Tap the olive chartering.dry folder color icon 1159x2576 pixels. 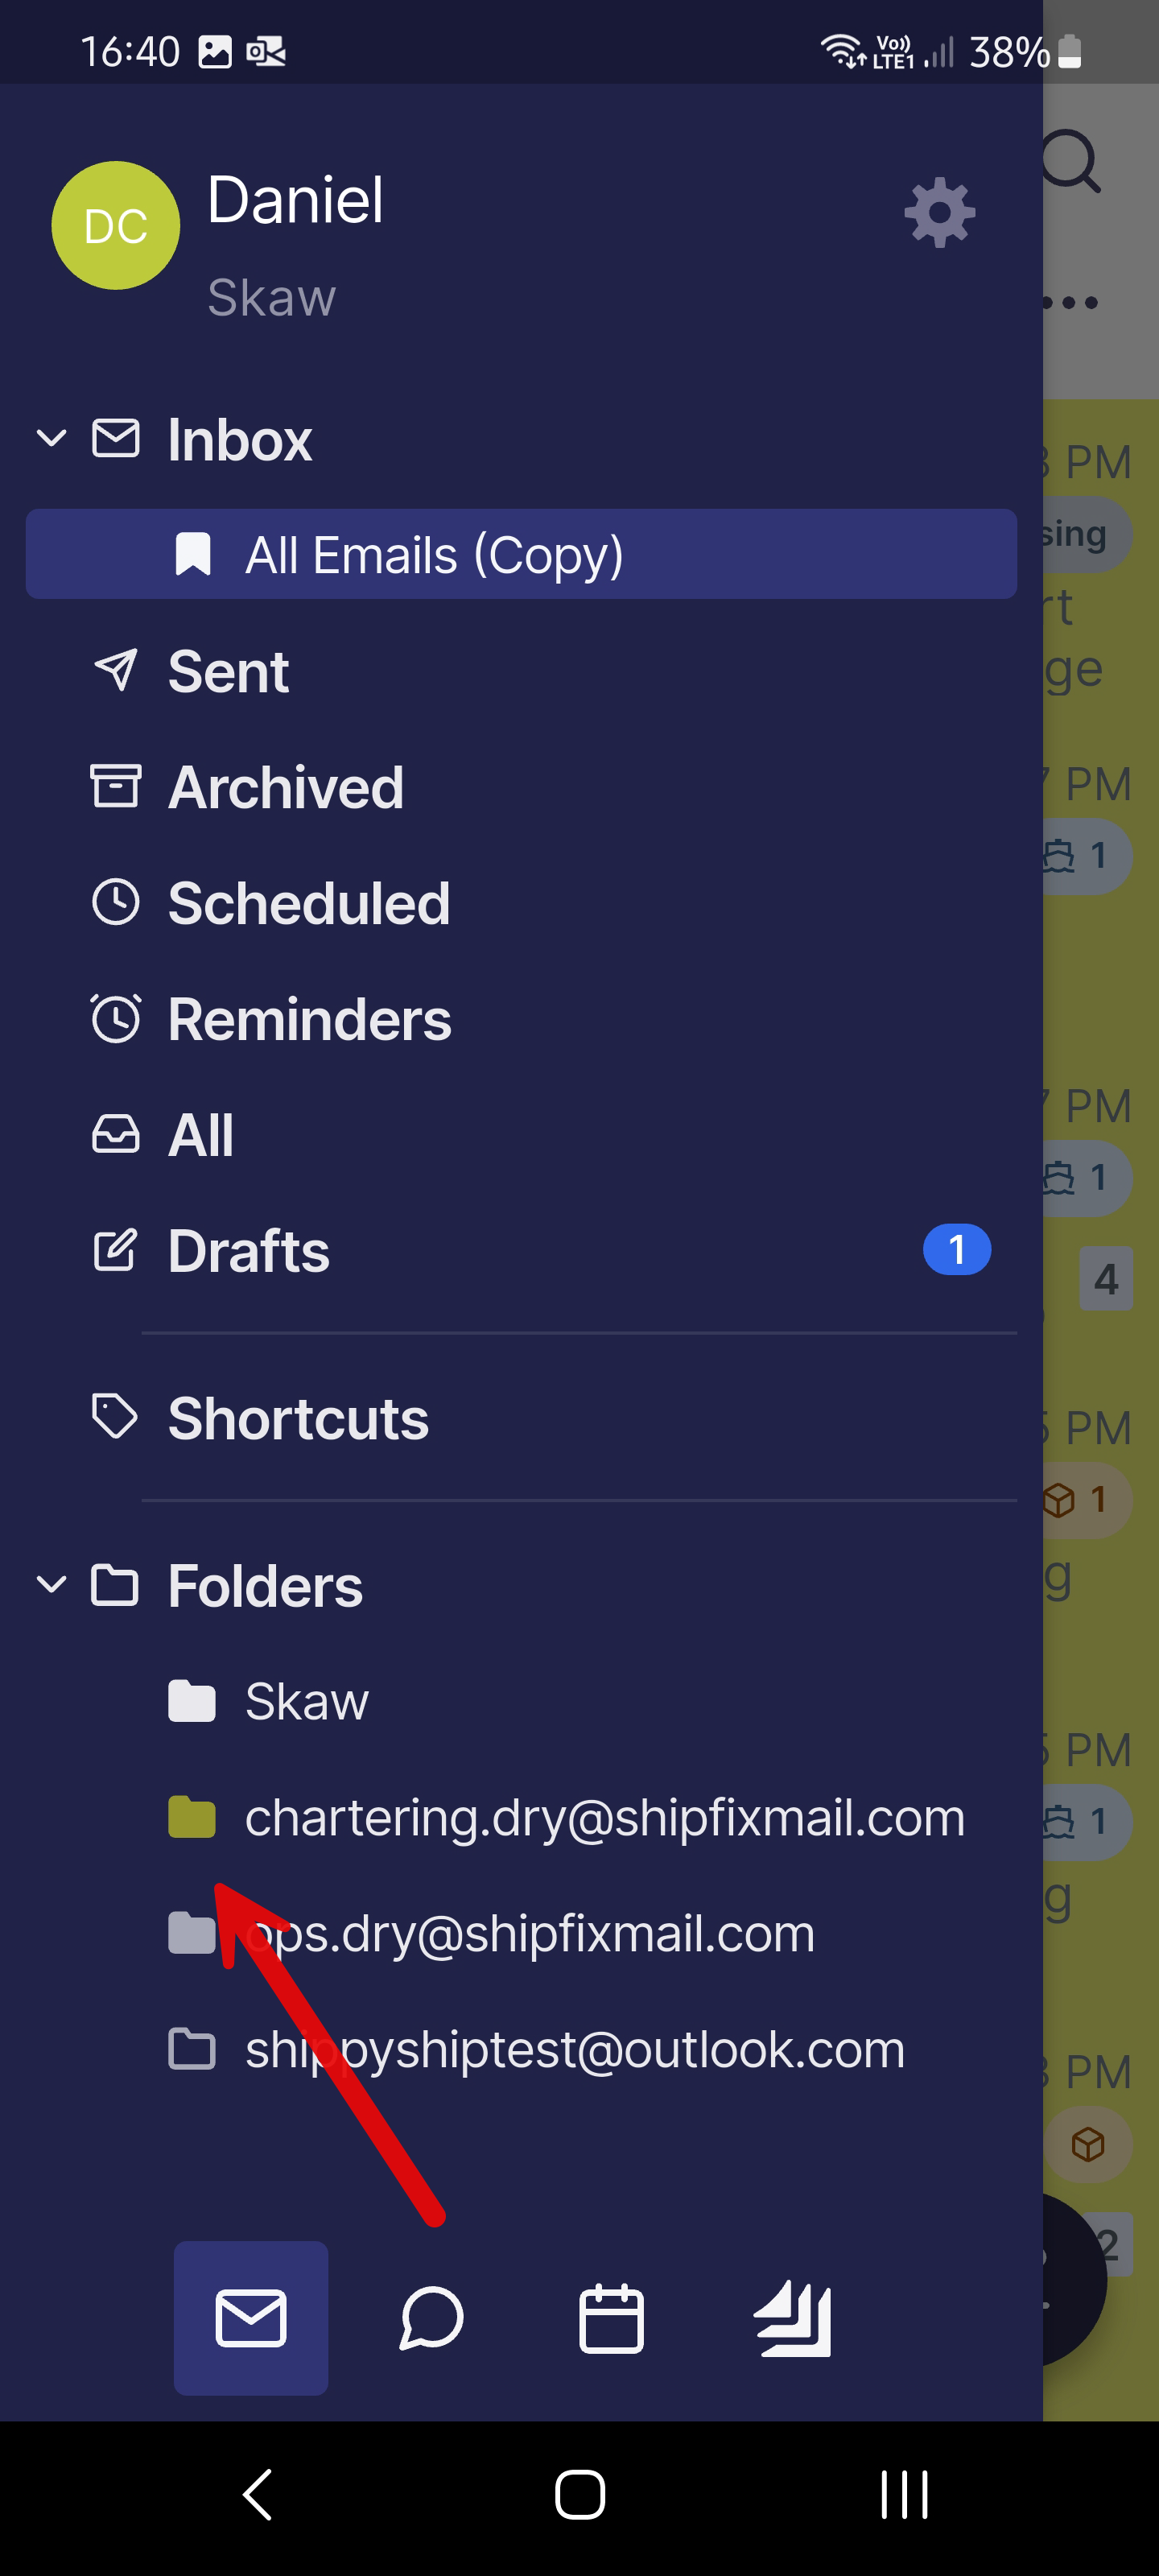pyautogui.click(x=192, y=1817)
